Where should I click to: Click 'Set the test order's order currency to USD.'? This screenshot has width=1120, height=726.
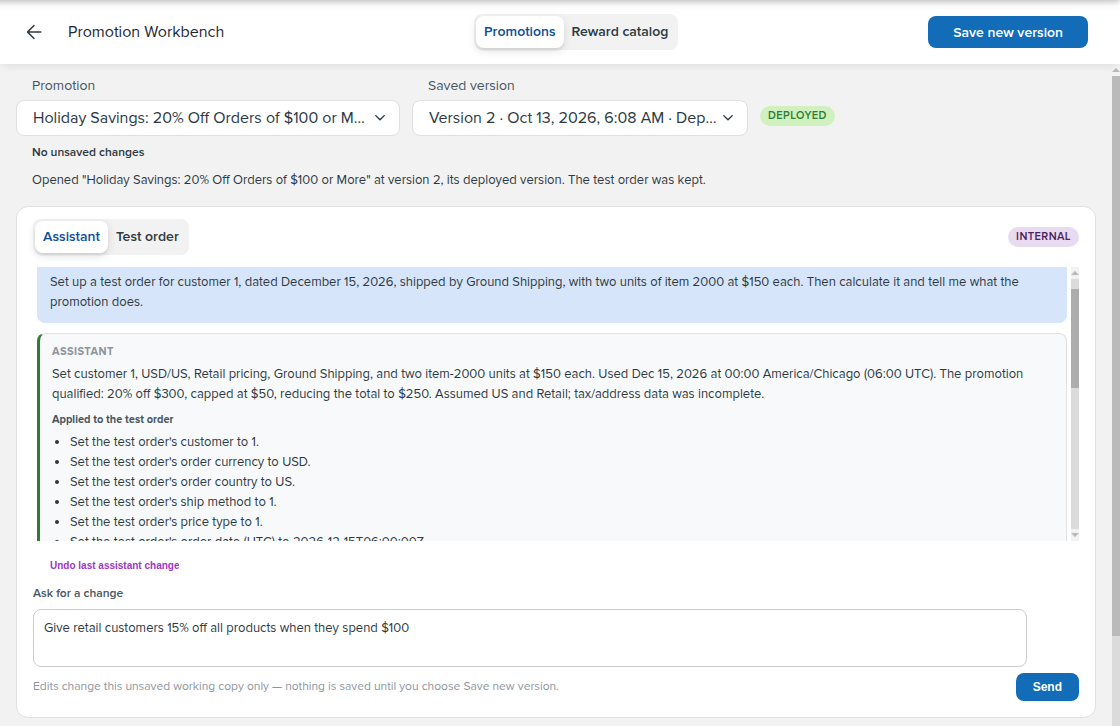pos(190,462)
